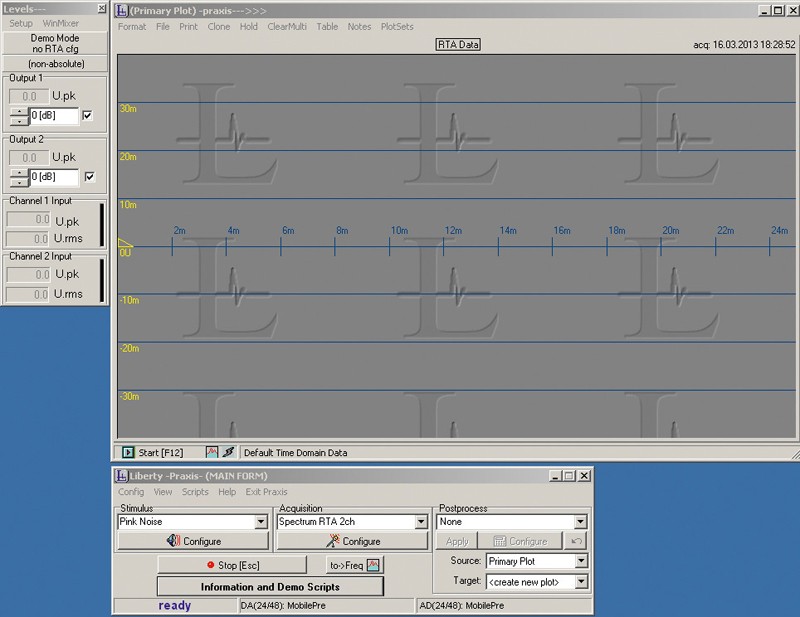Click the Output 2 level stepper

pos(19,178)
